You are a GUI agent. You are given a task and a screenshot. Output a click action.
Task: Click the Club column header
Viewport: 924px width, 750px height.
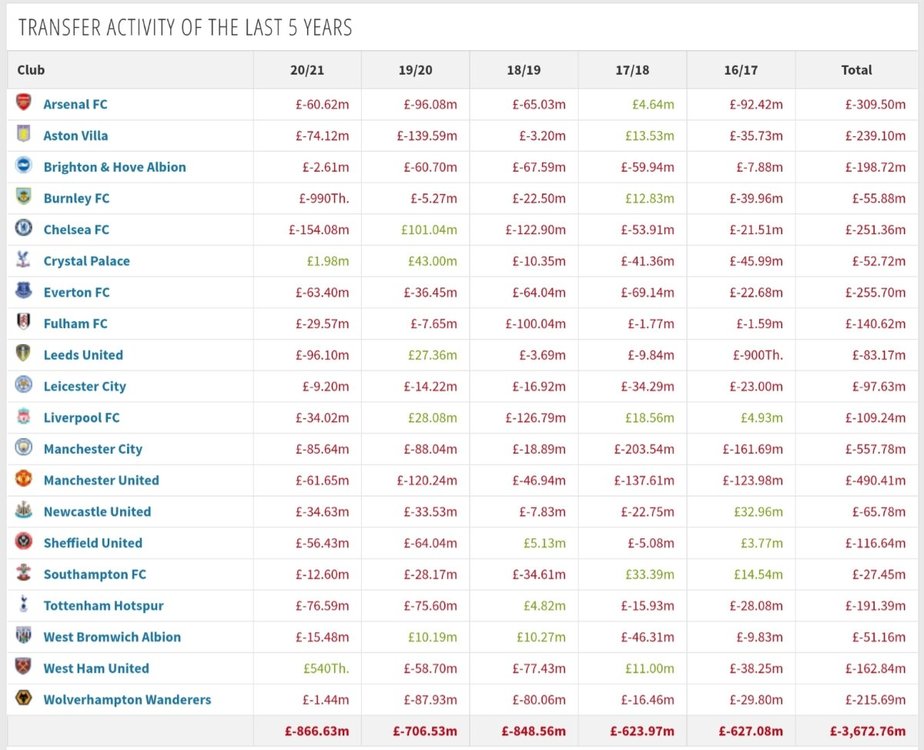(31, 70)
